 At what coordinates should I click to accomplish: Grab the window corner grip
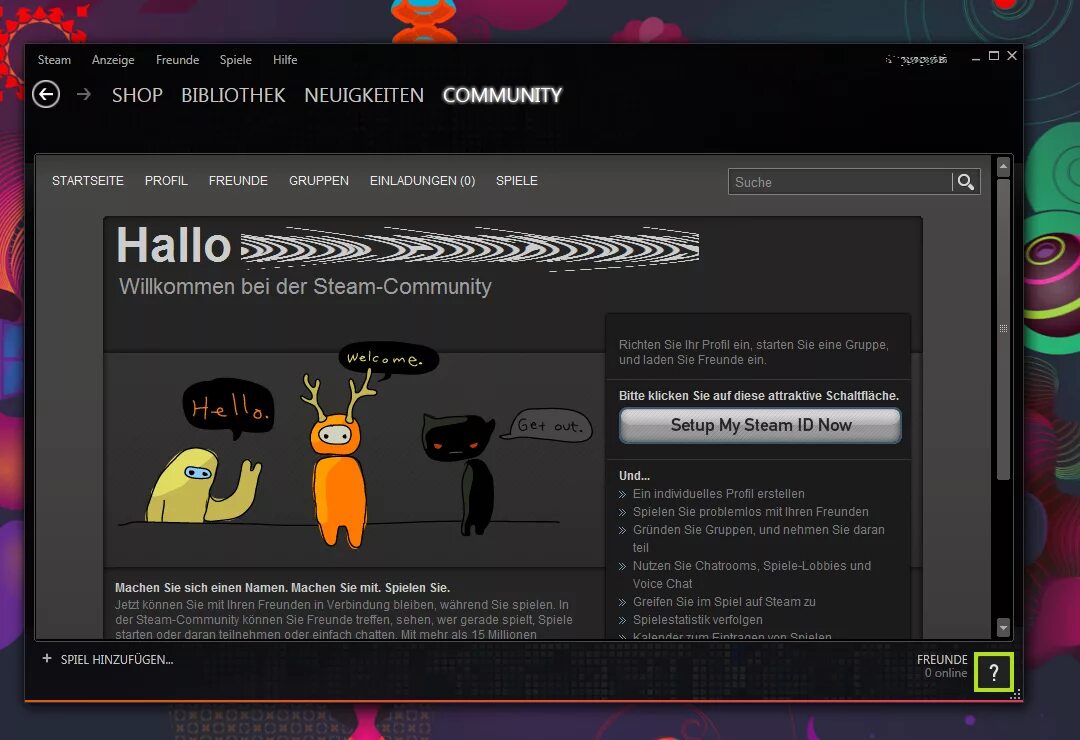pyautogui.click(x=1015, y=695)
